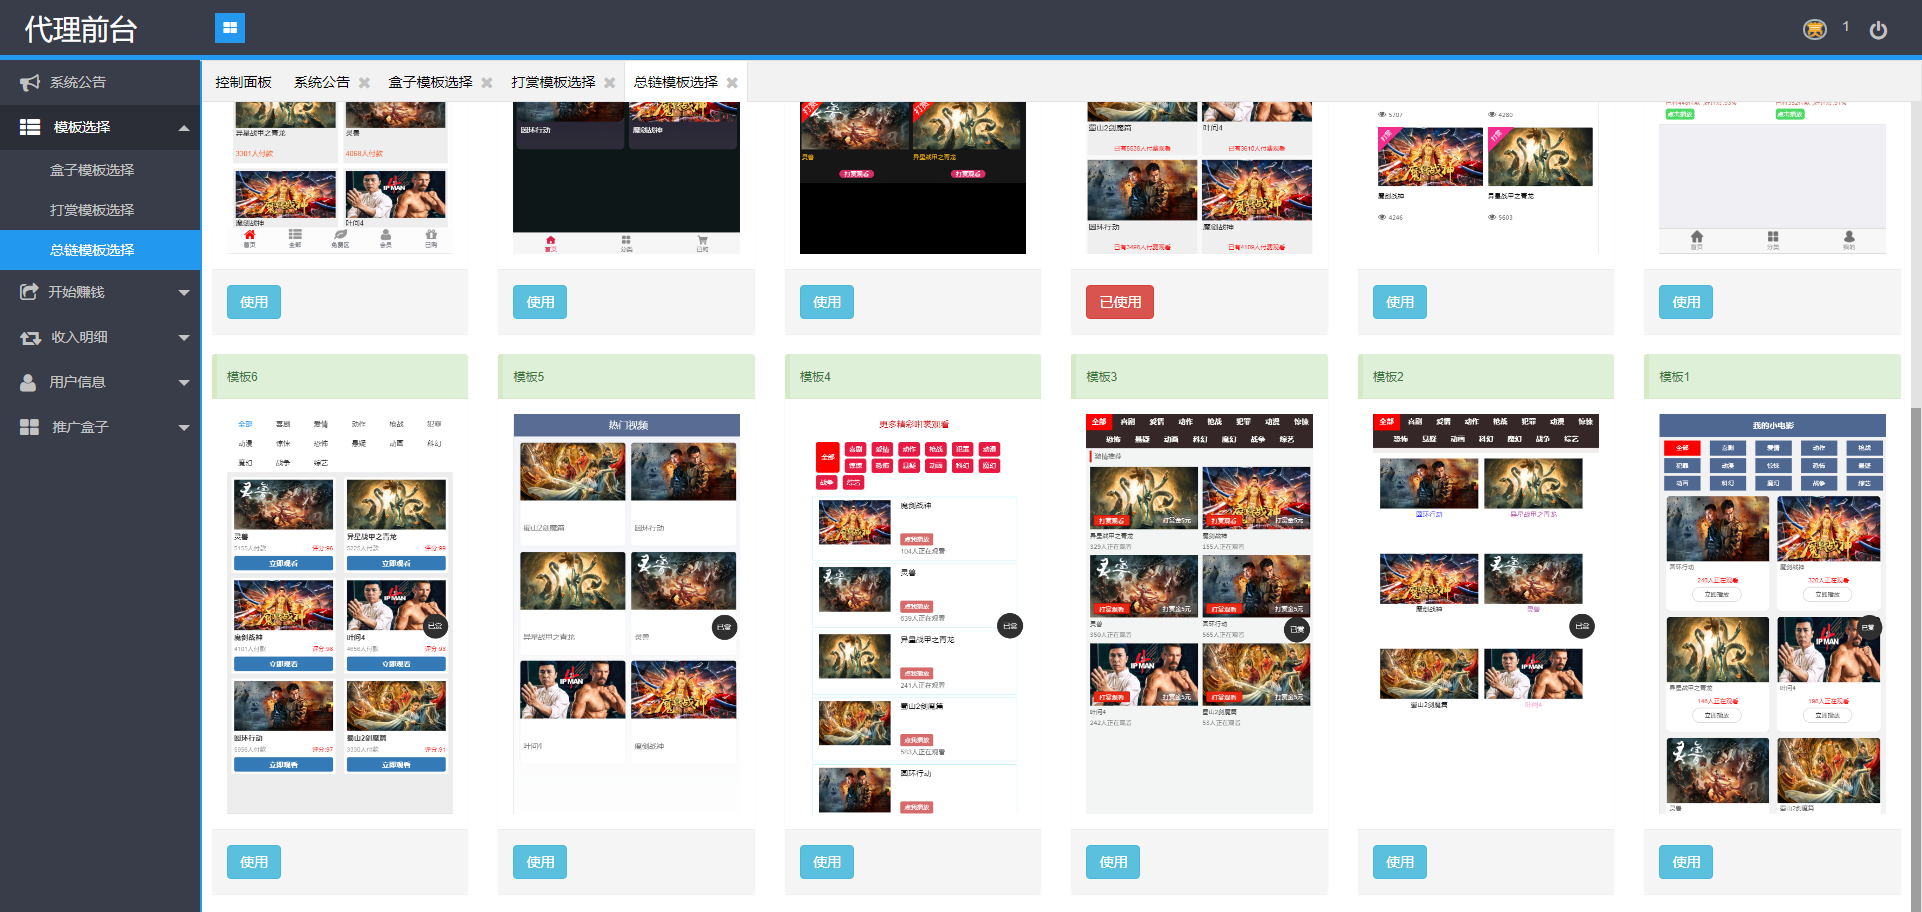The height and width of the screenshot is (912, 1922).
Task: Click the 代理前台 title
Action: [x=81, y=30]
